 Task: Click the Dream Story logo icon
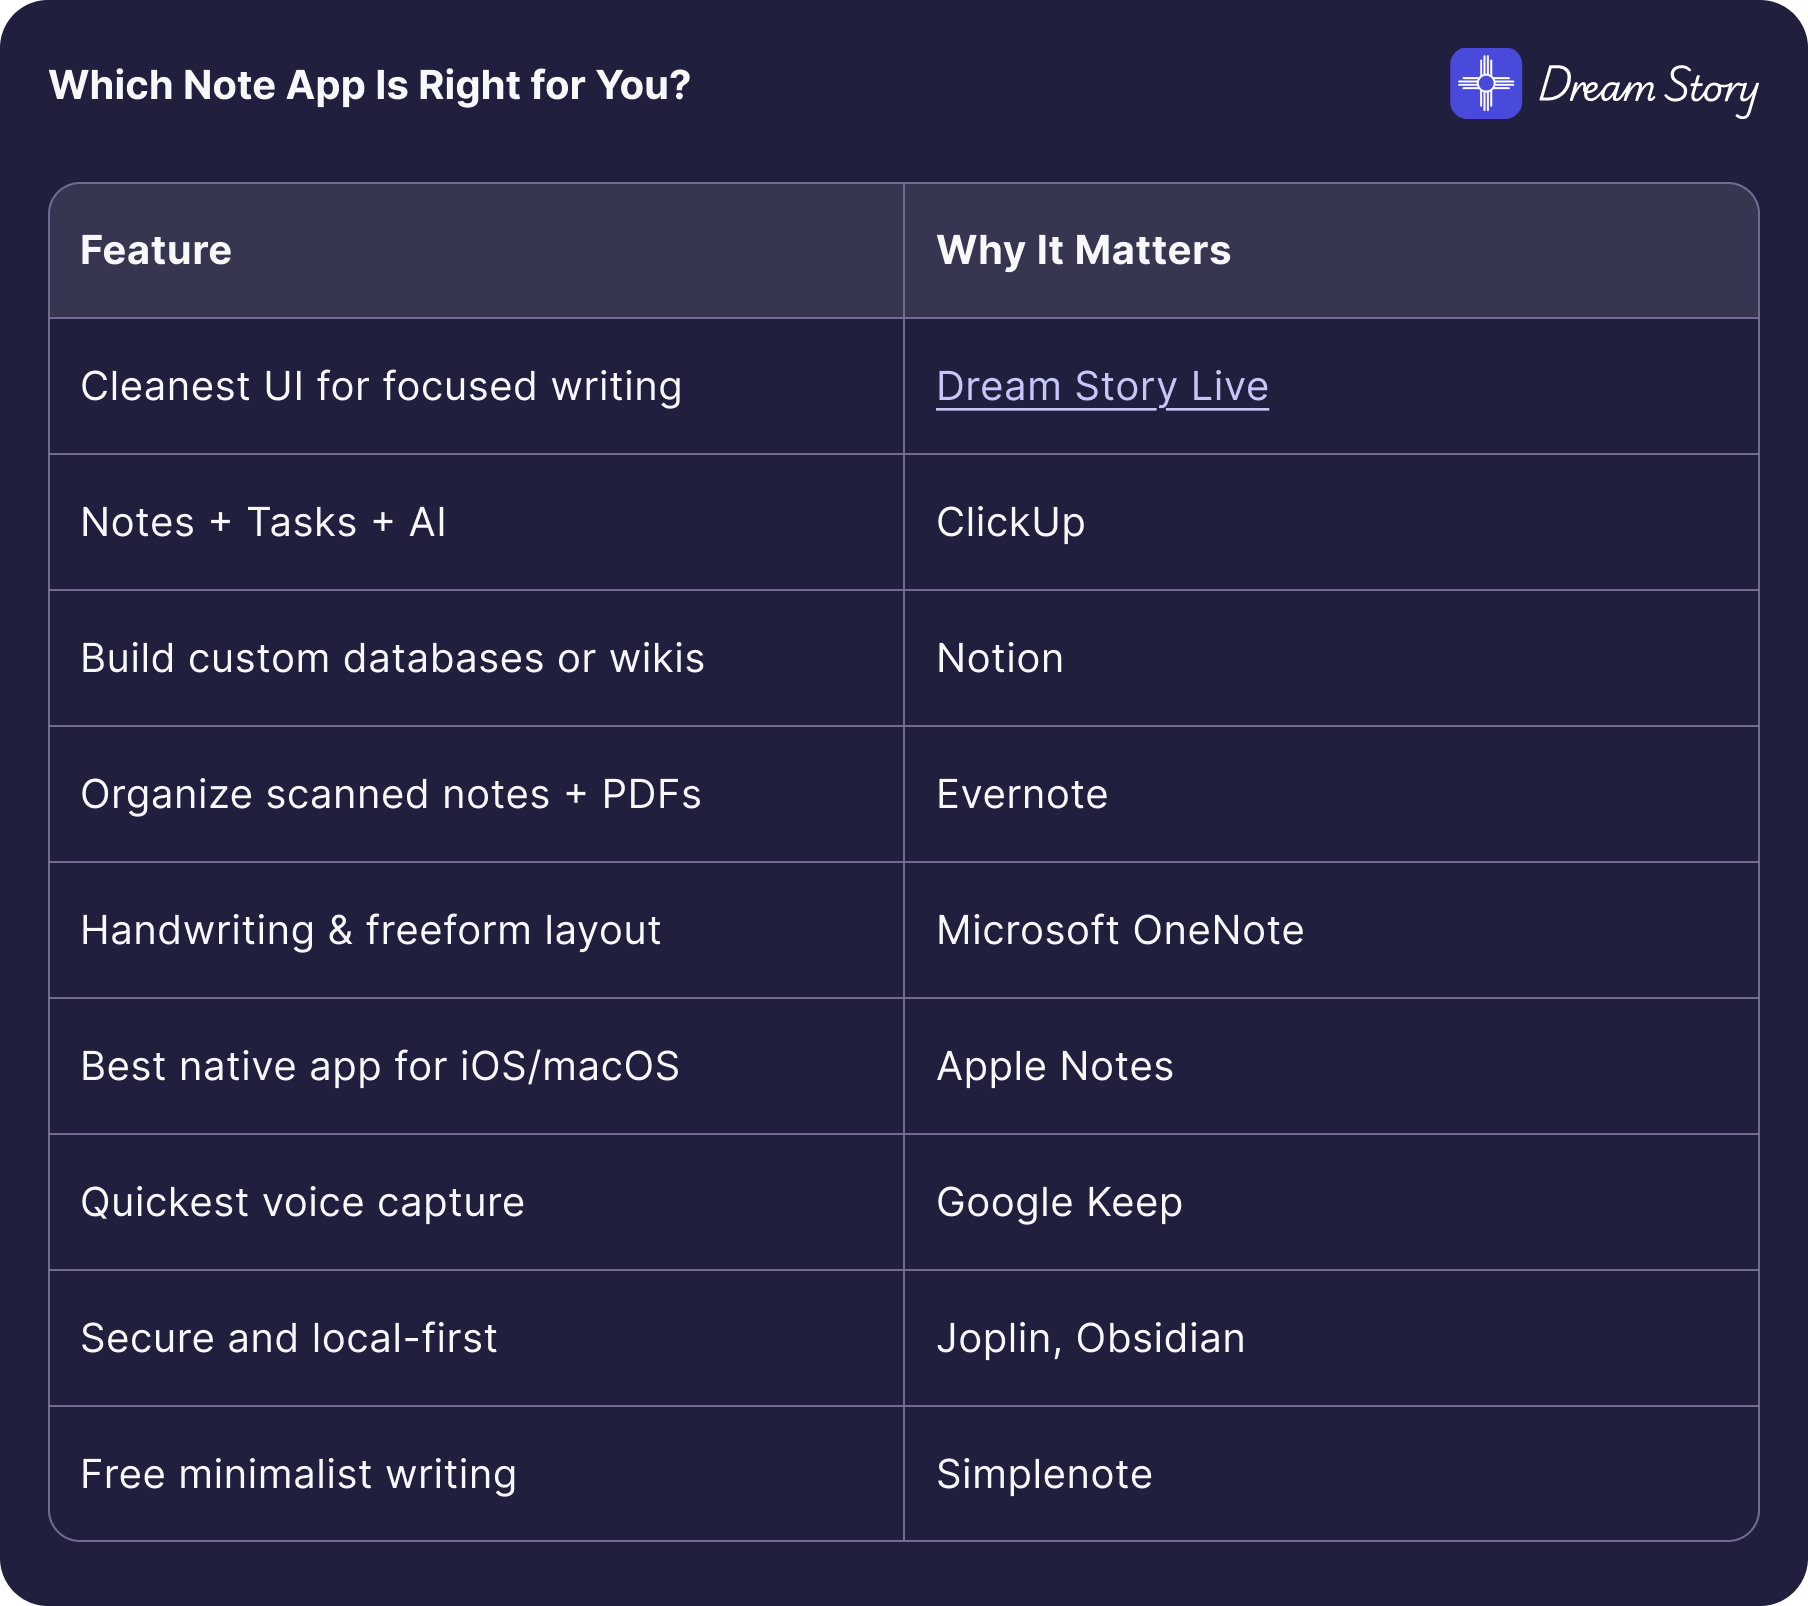click(1486, 84)
